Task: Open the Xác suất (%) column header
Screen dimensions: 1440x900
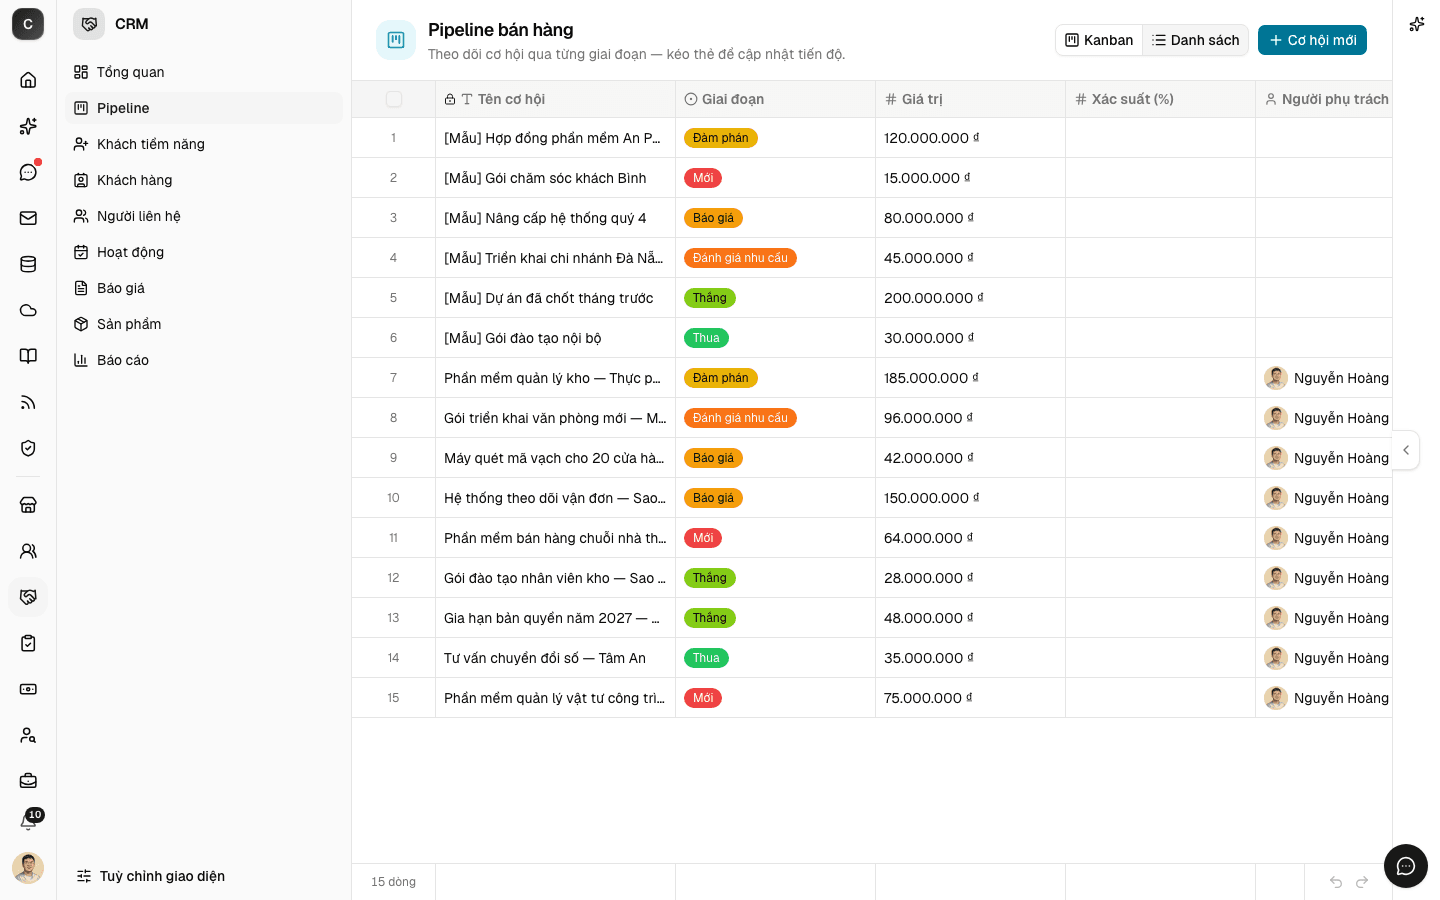Action: click(1160, 99)
